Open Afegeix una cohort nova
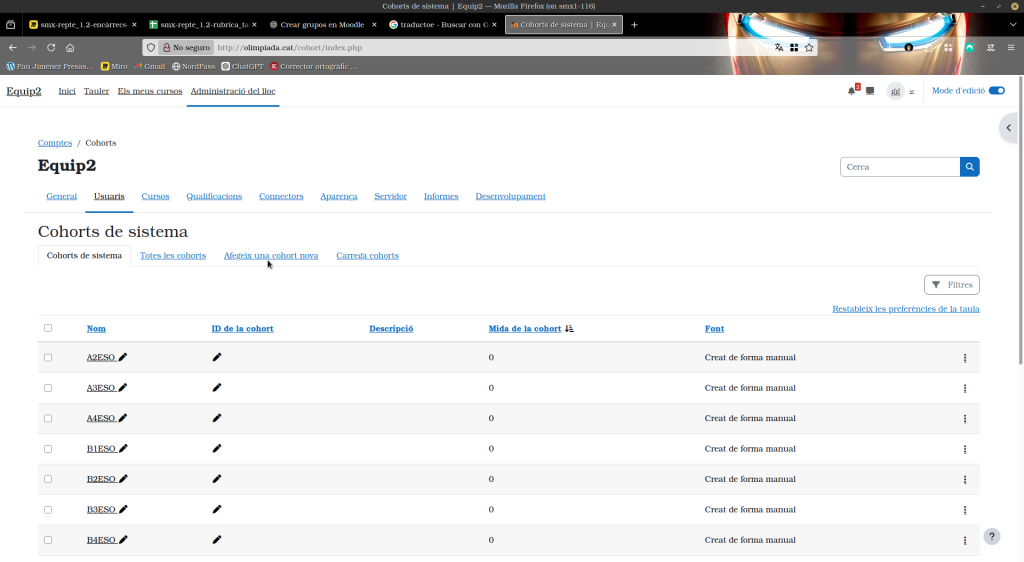Image resolution: width=1024 pixels, height=562 pixels. tap(271, 256)
